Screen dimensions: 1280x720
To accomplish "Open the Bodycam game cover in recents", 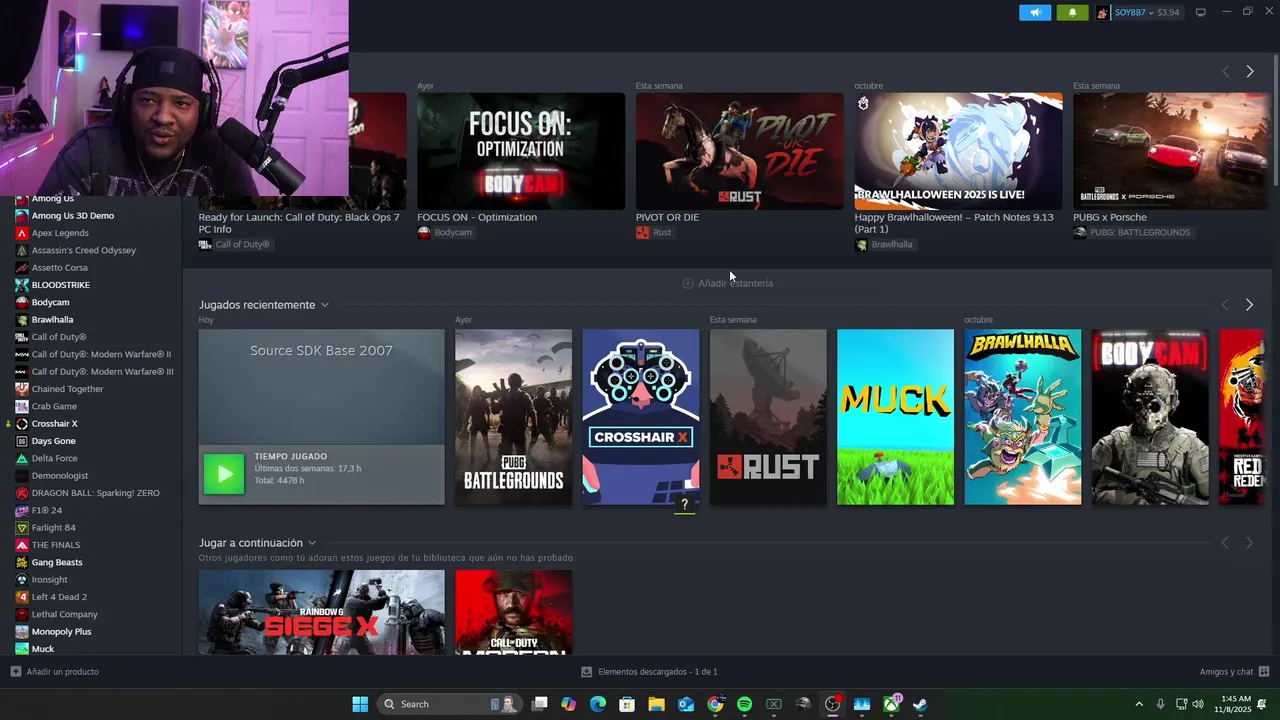I will [1150, 417].
